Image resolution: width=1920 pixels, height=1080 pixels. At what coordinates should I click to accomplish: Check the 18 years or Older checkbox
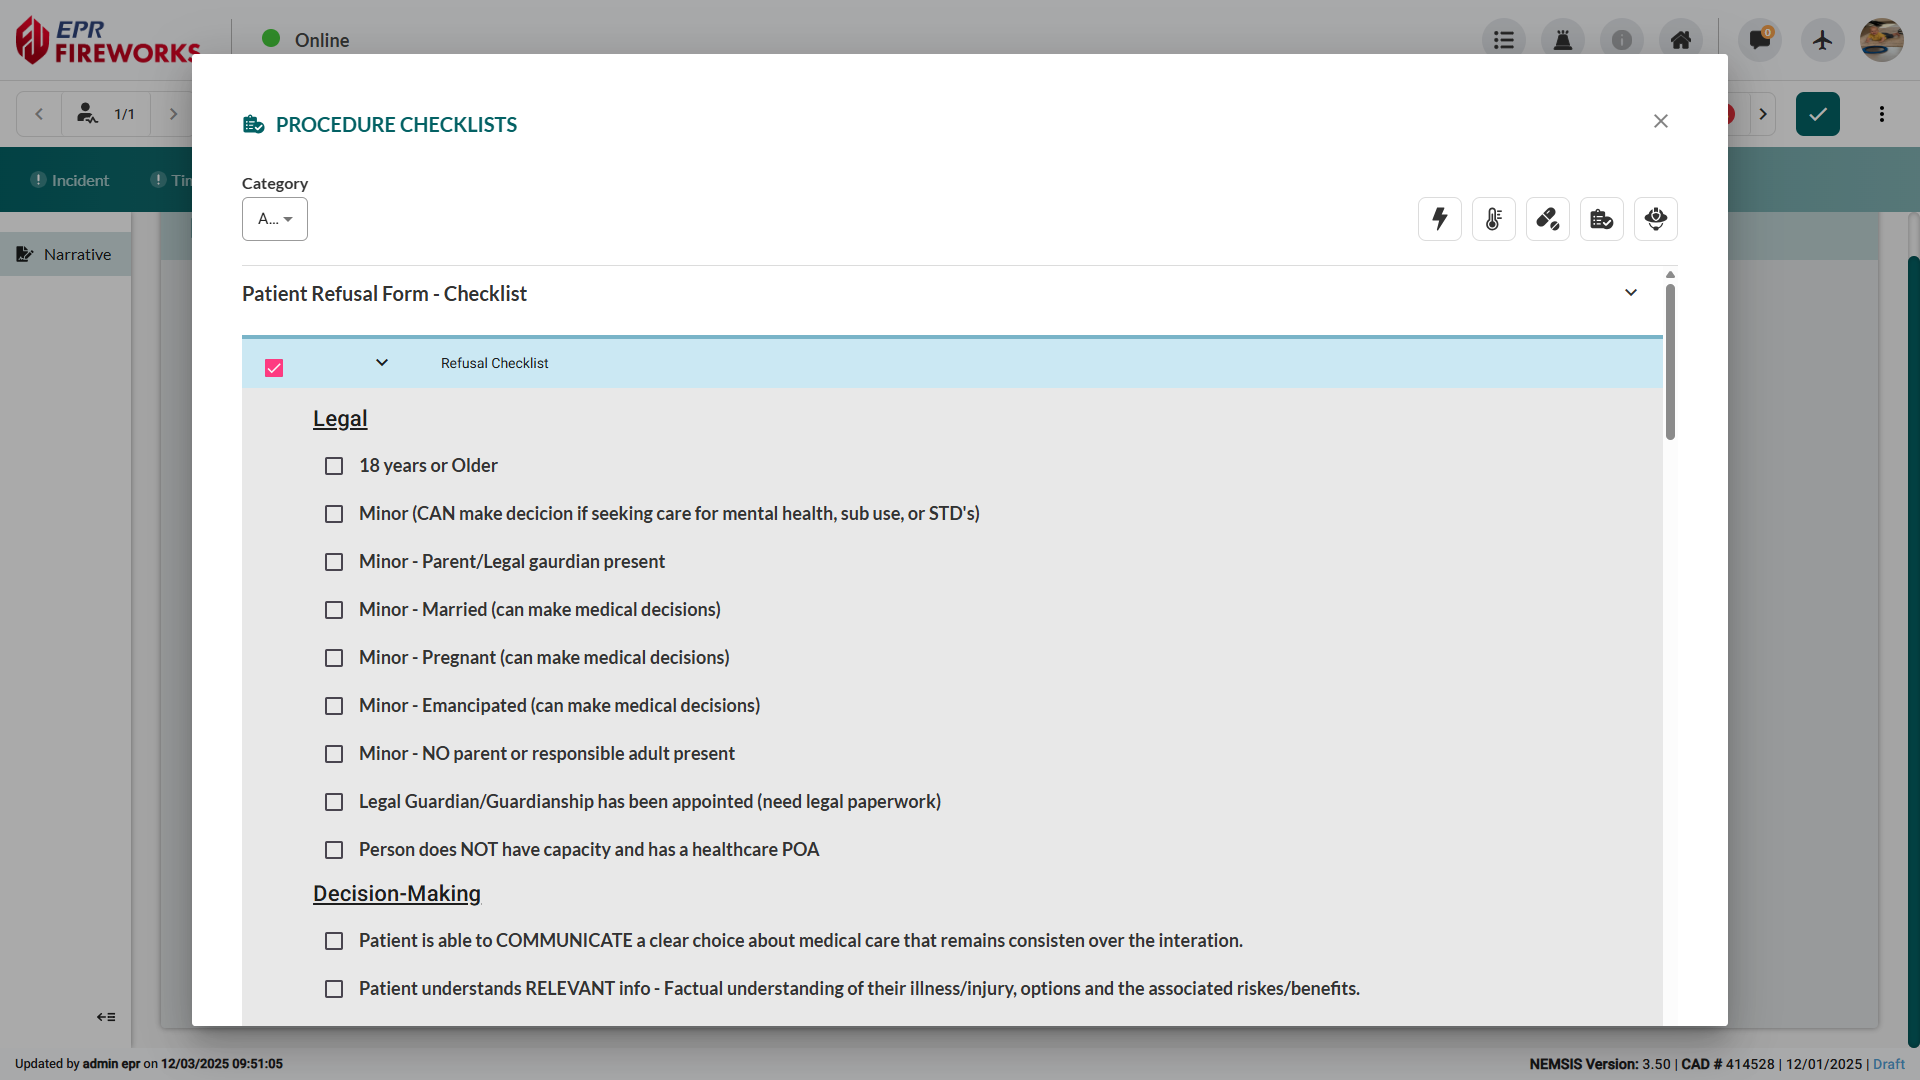pos(334,466)
